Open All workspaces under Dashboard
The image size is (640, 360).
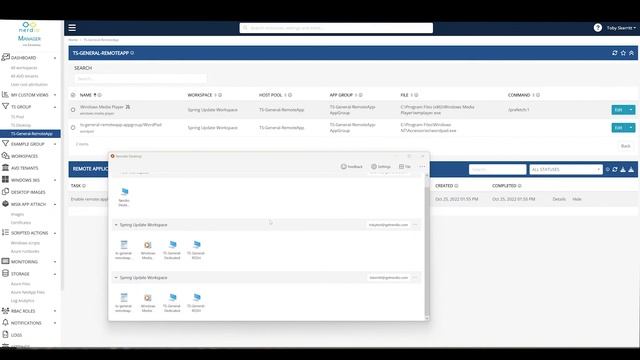24,68
